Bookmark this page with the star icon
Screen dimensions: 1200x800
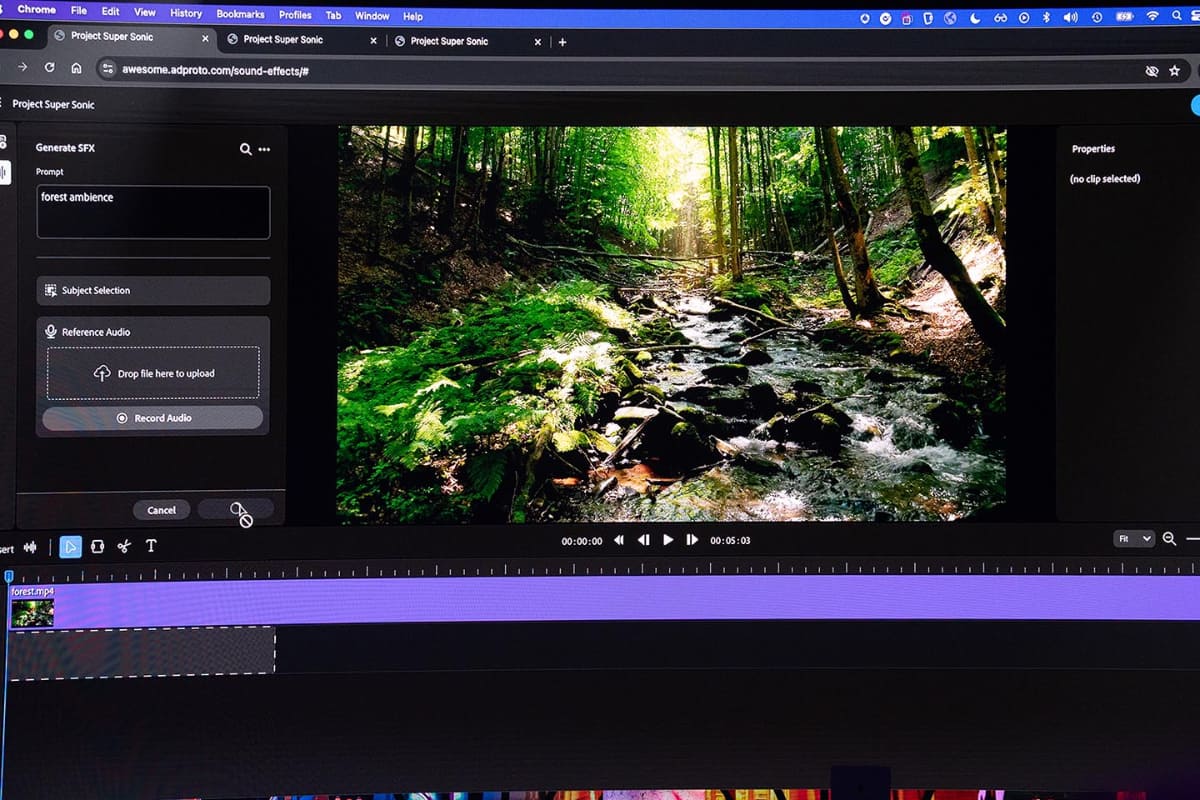pyautogui.click(x=1174, y=71)
